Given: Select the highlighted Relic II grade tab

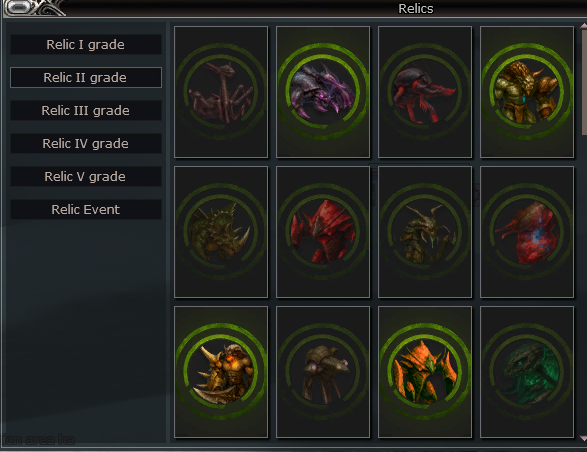Looking at the screenshot, I should (x=86, y=78).
